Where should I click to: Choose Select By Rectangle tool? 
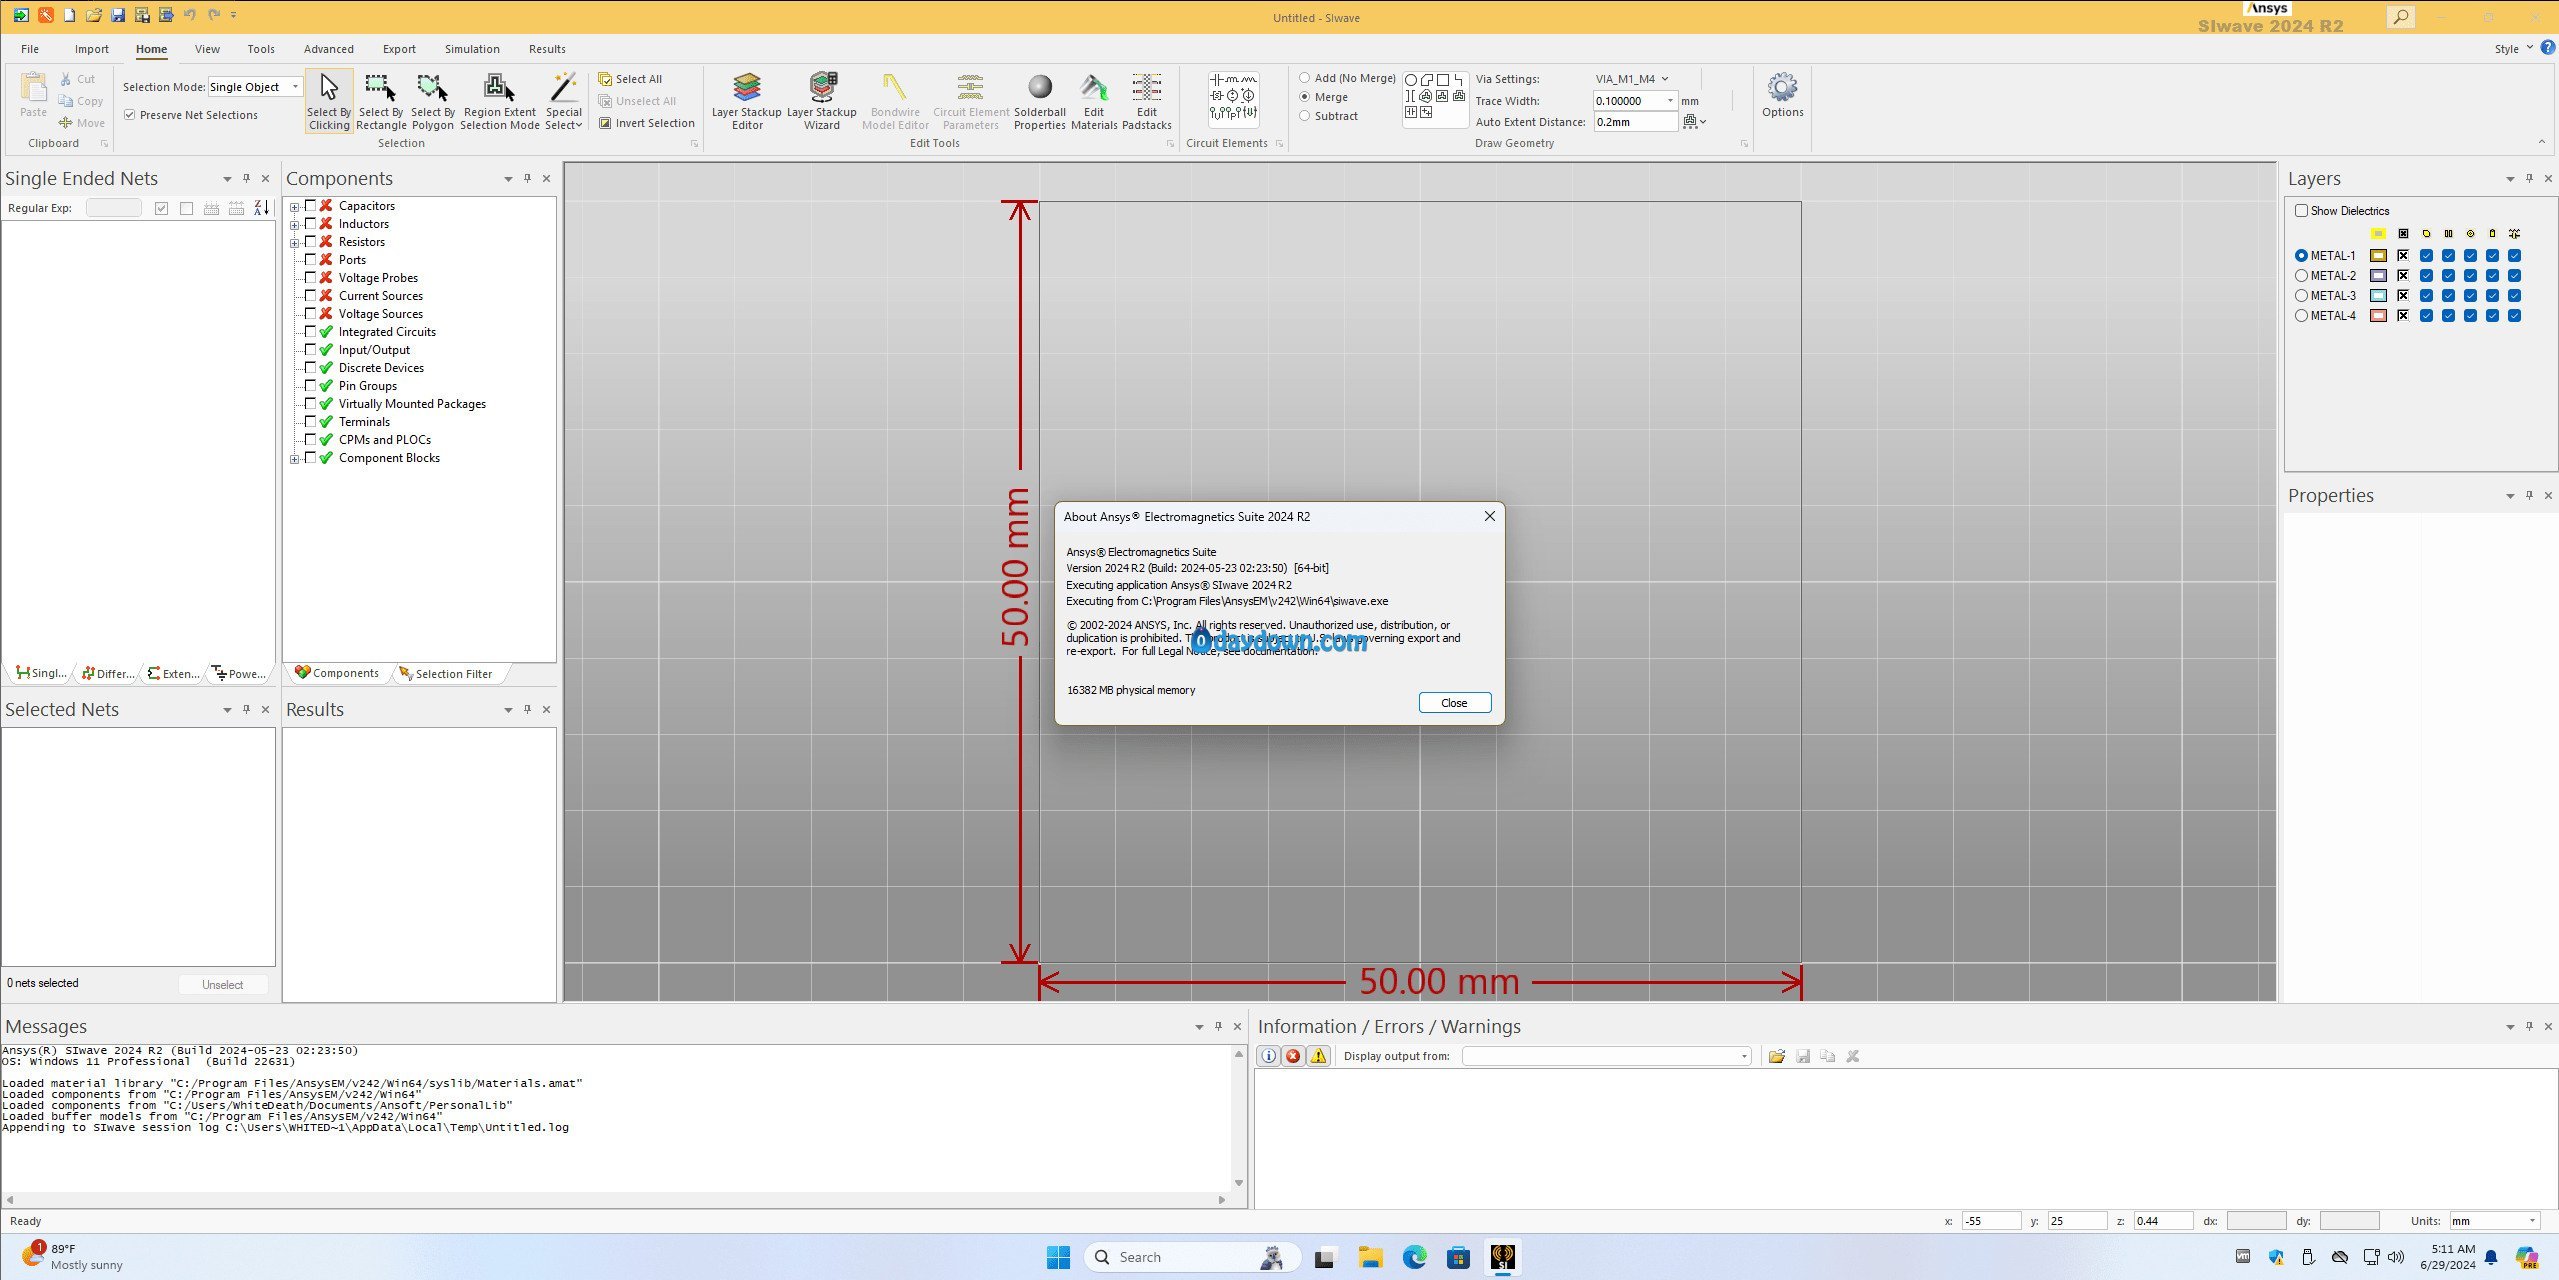click(x=381, y=101)
